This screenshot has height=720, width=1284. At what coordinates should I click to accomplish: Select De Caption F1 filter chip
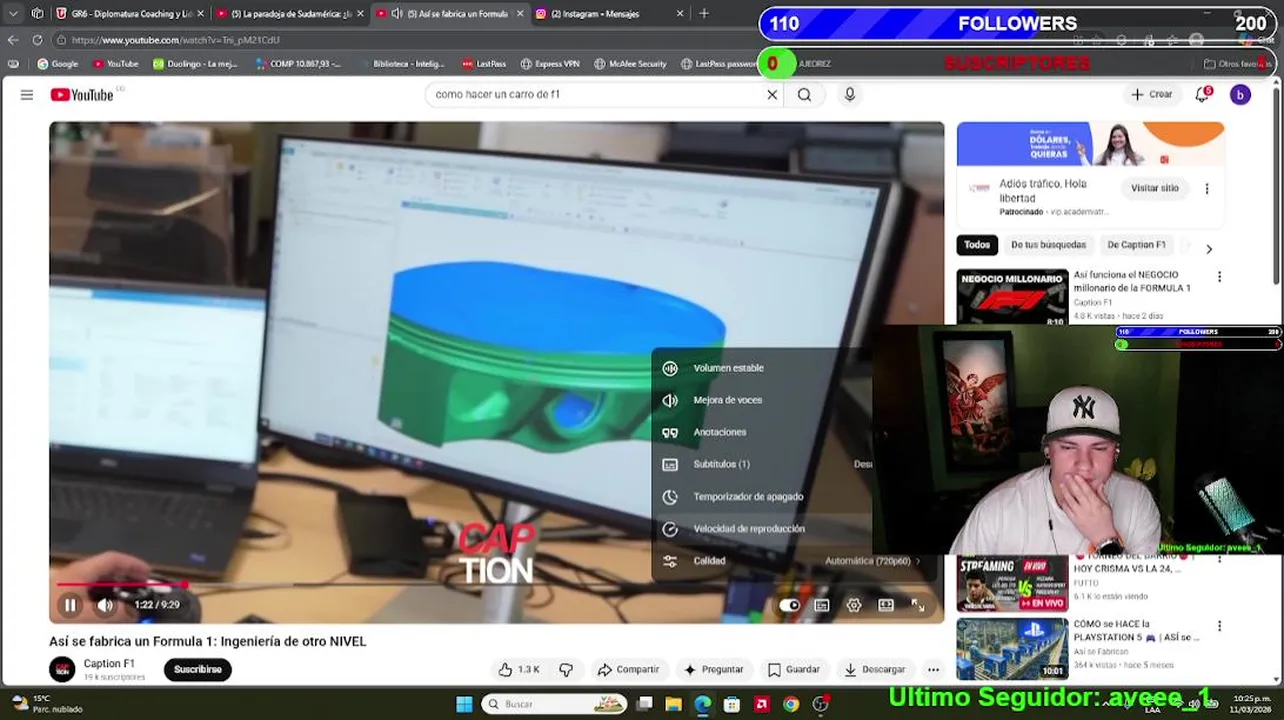pos(1136,245)
